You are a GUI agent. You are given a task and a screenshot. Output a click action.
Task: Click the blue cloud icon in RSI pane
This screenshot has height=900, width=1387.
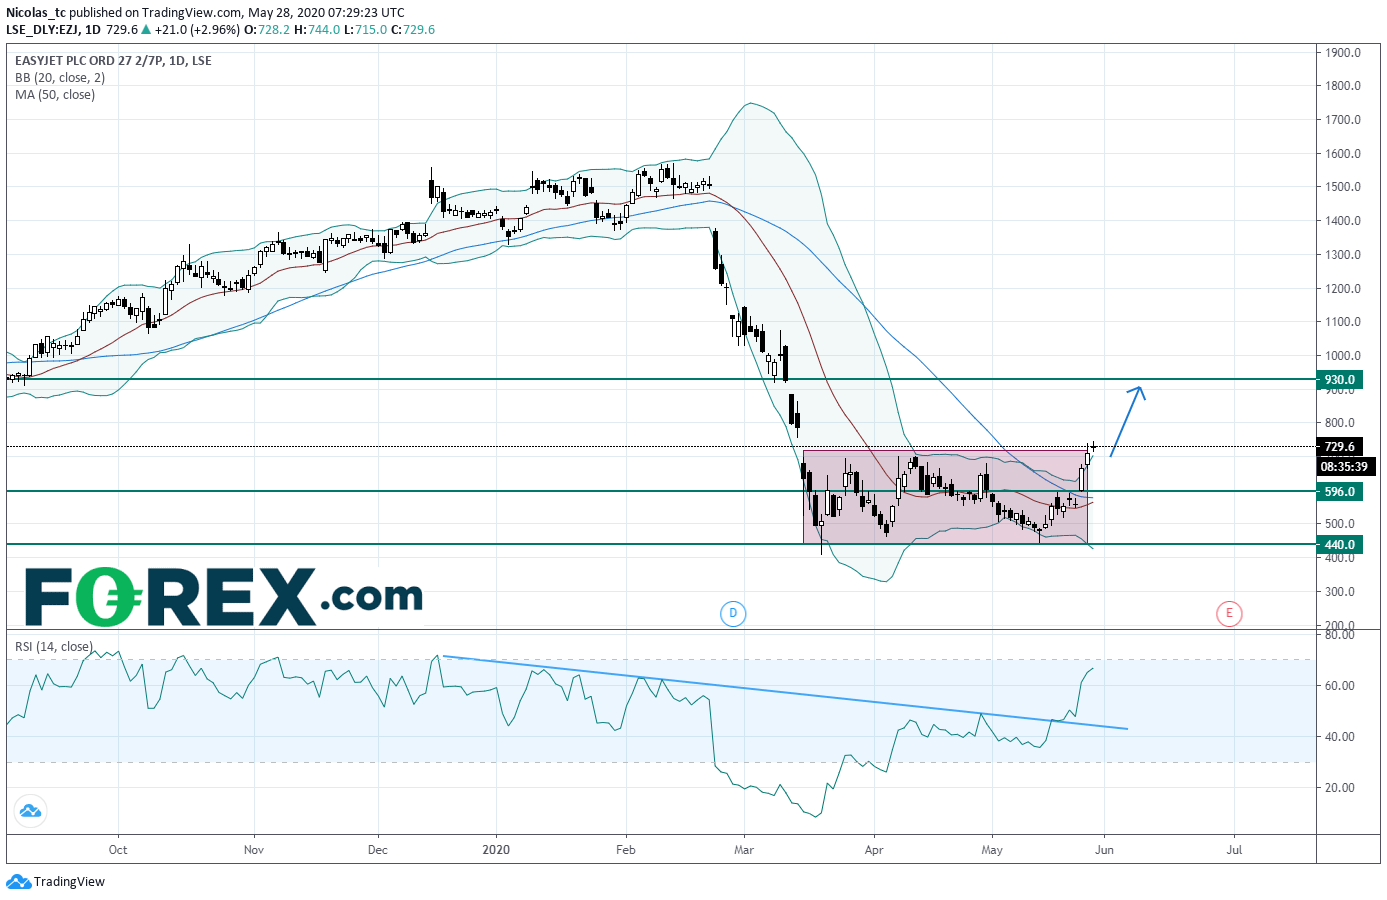(30, 811)
